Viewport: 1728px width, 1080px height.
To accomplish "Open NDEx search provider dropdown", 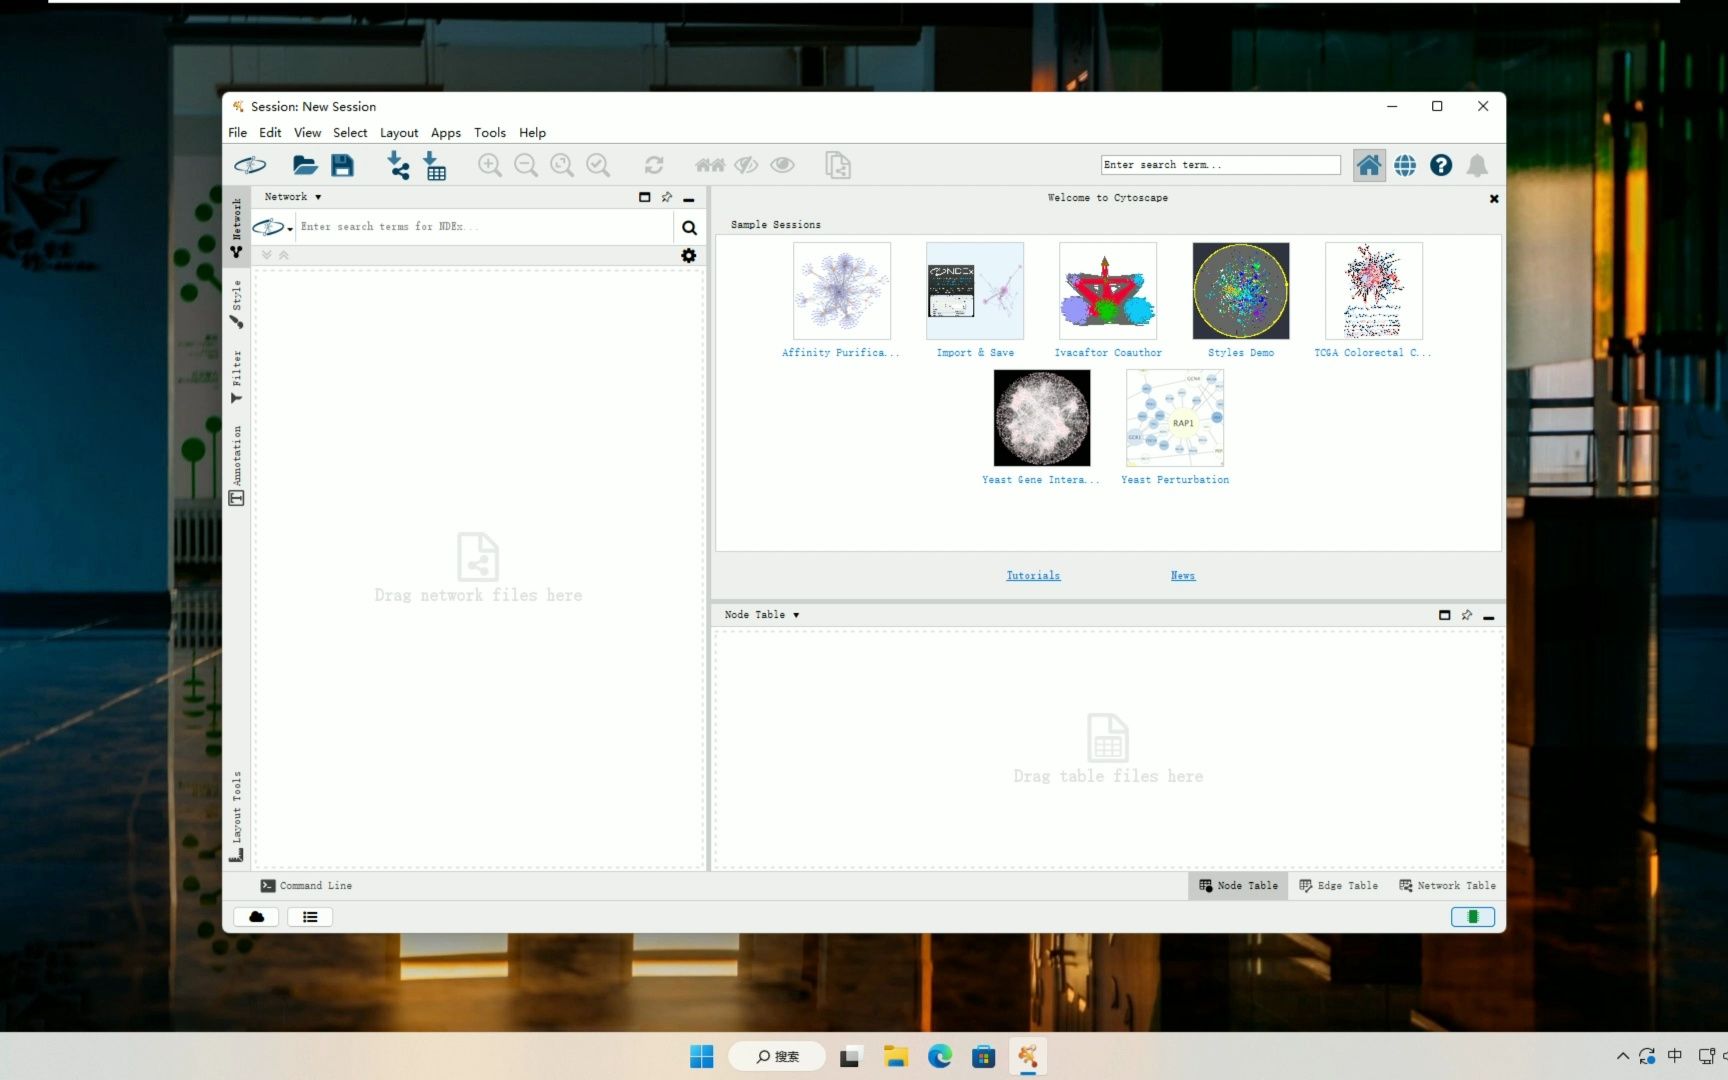I will pyautogui.click(x=273, y=228).
